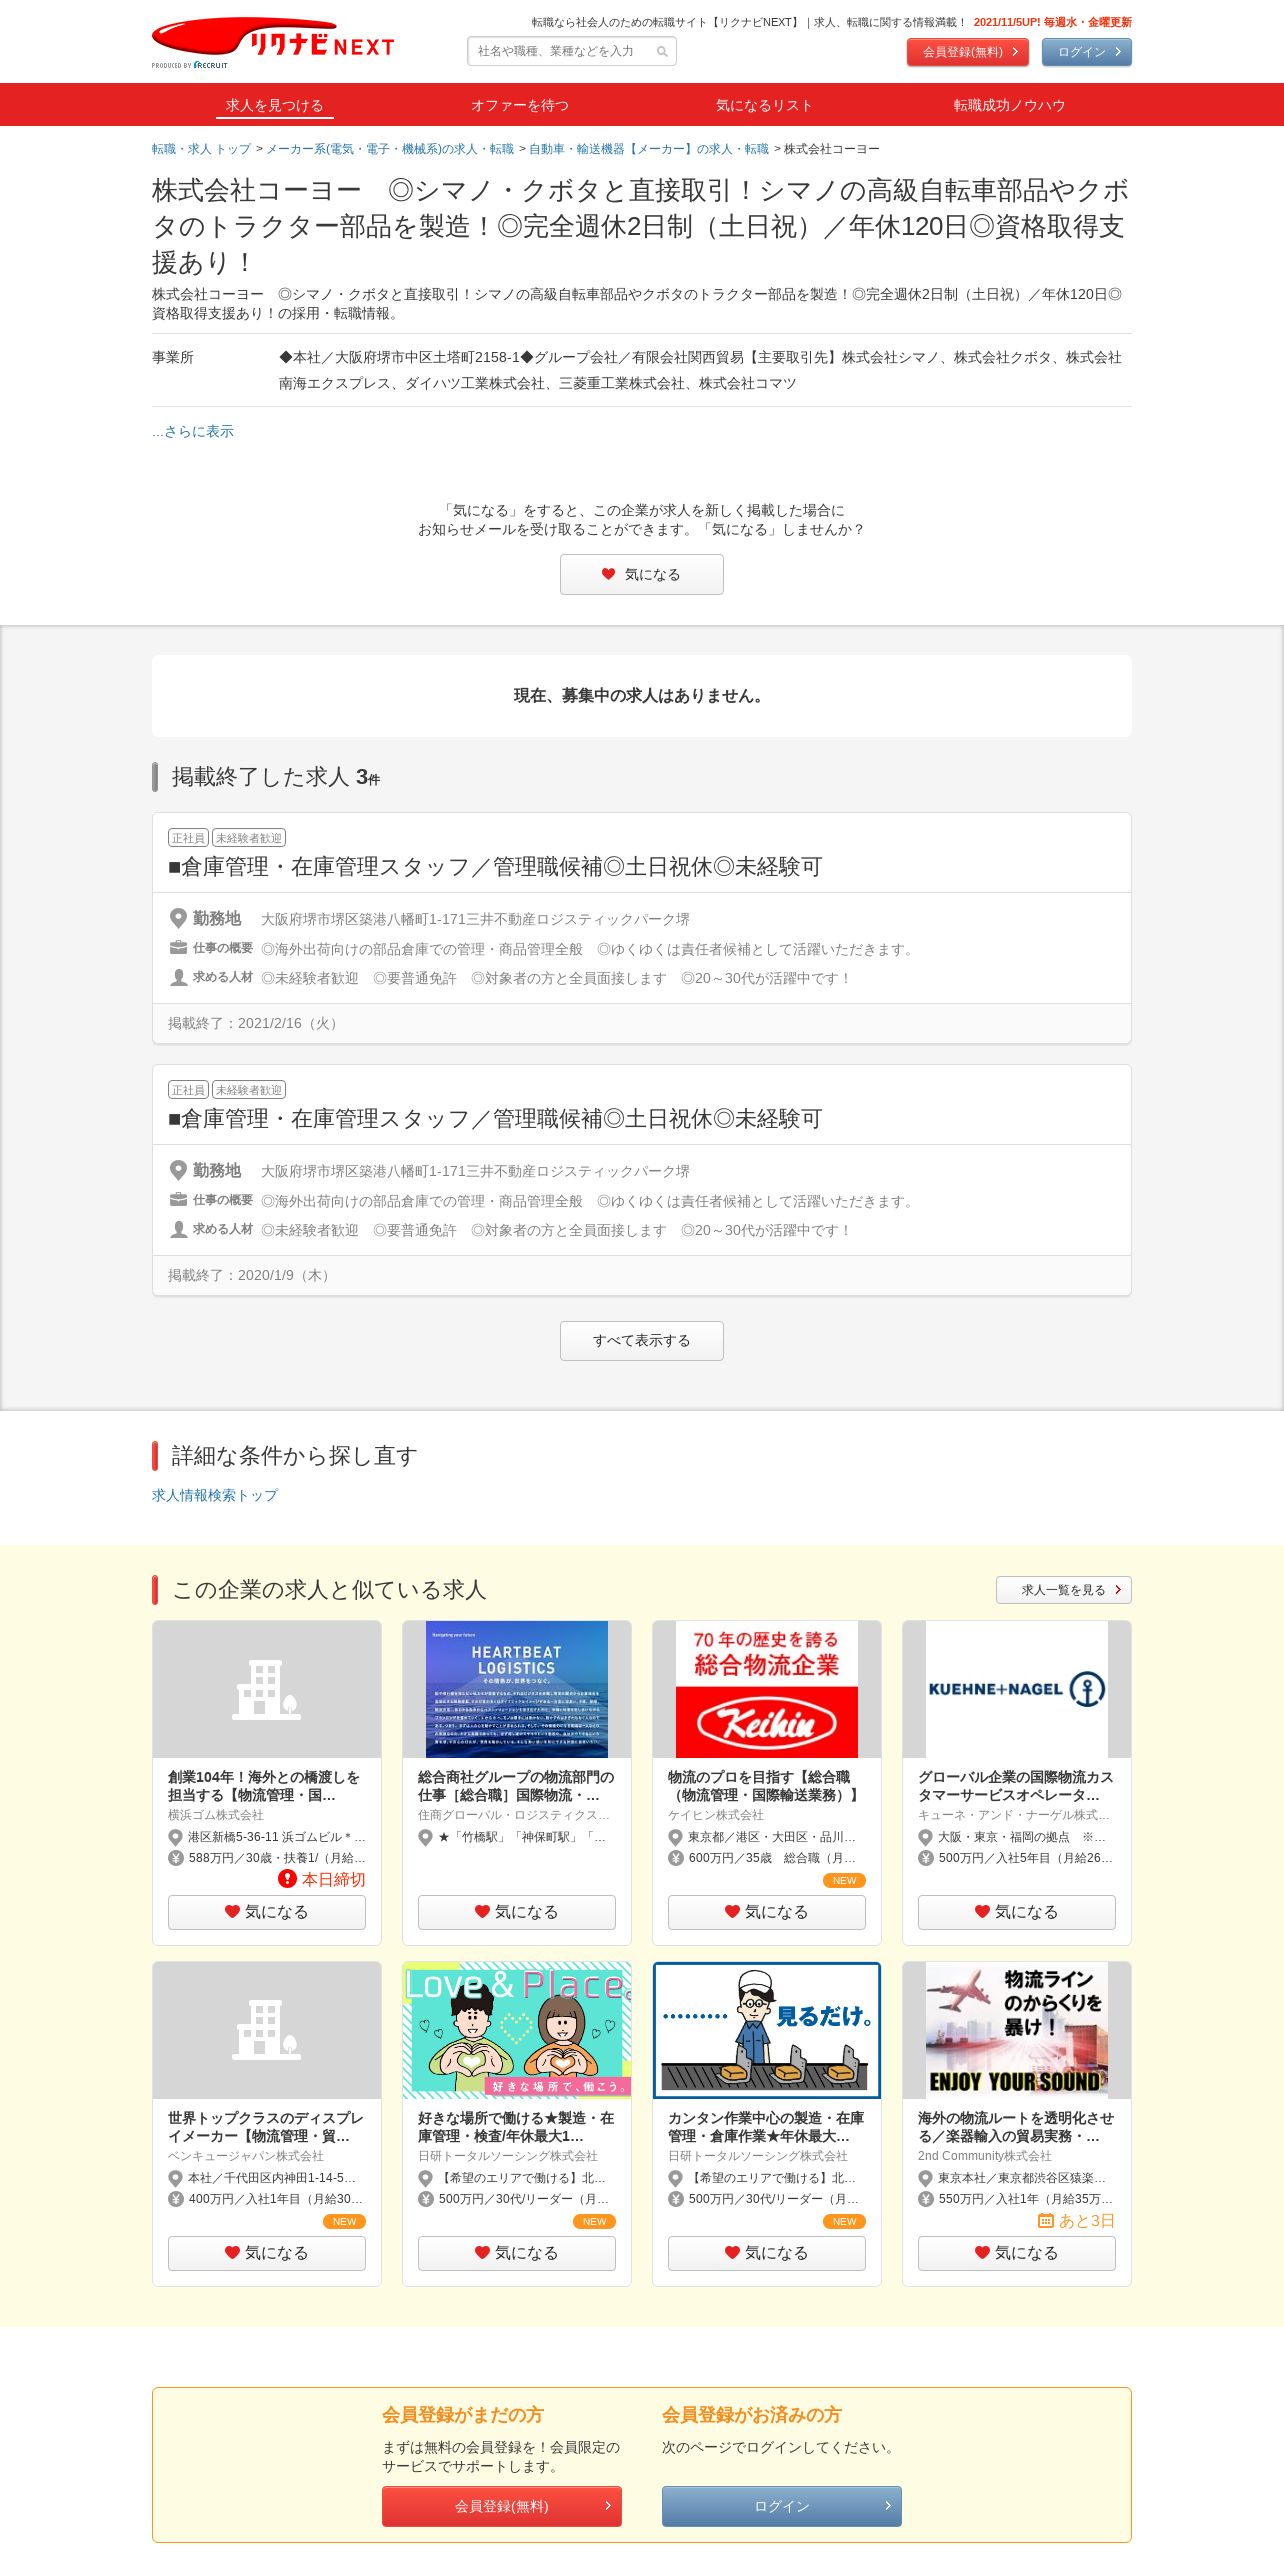Open 物流のプロを目指す【総合職】 job title
The image size is (1284, 2568).
(764, 1786)
